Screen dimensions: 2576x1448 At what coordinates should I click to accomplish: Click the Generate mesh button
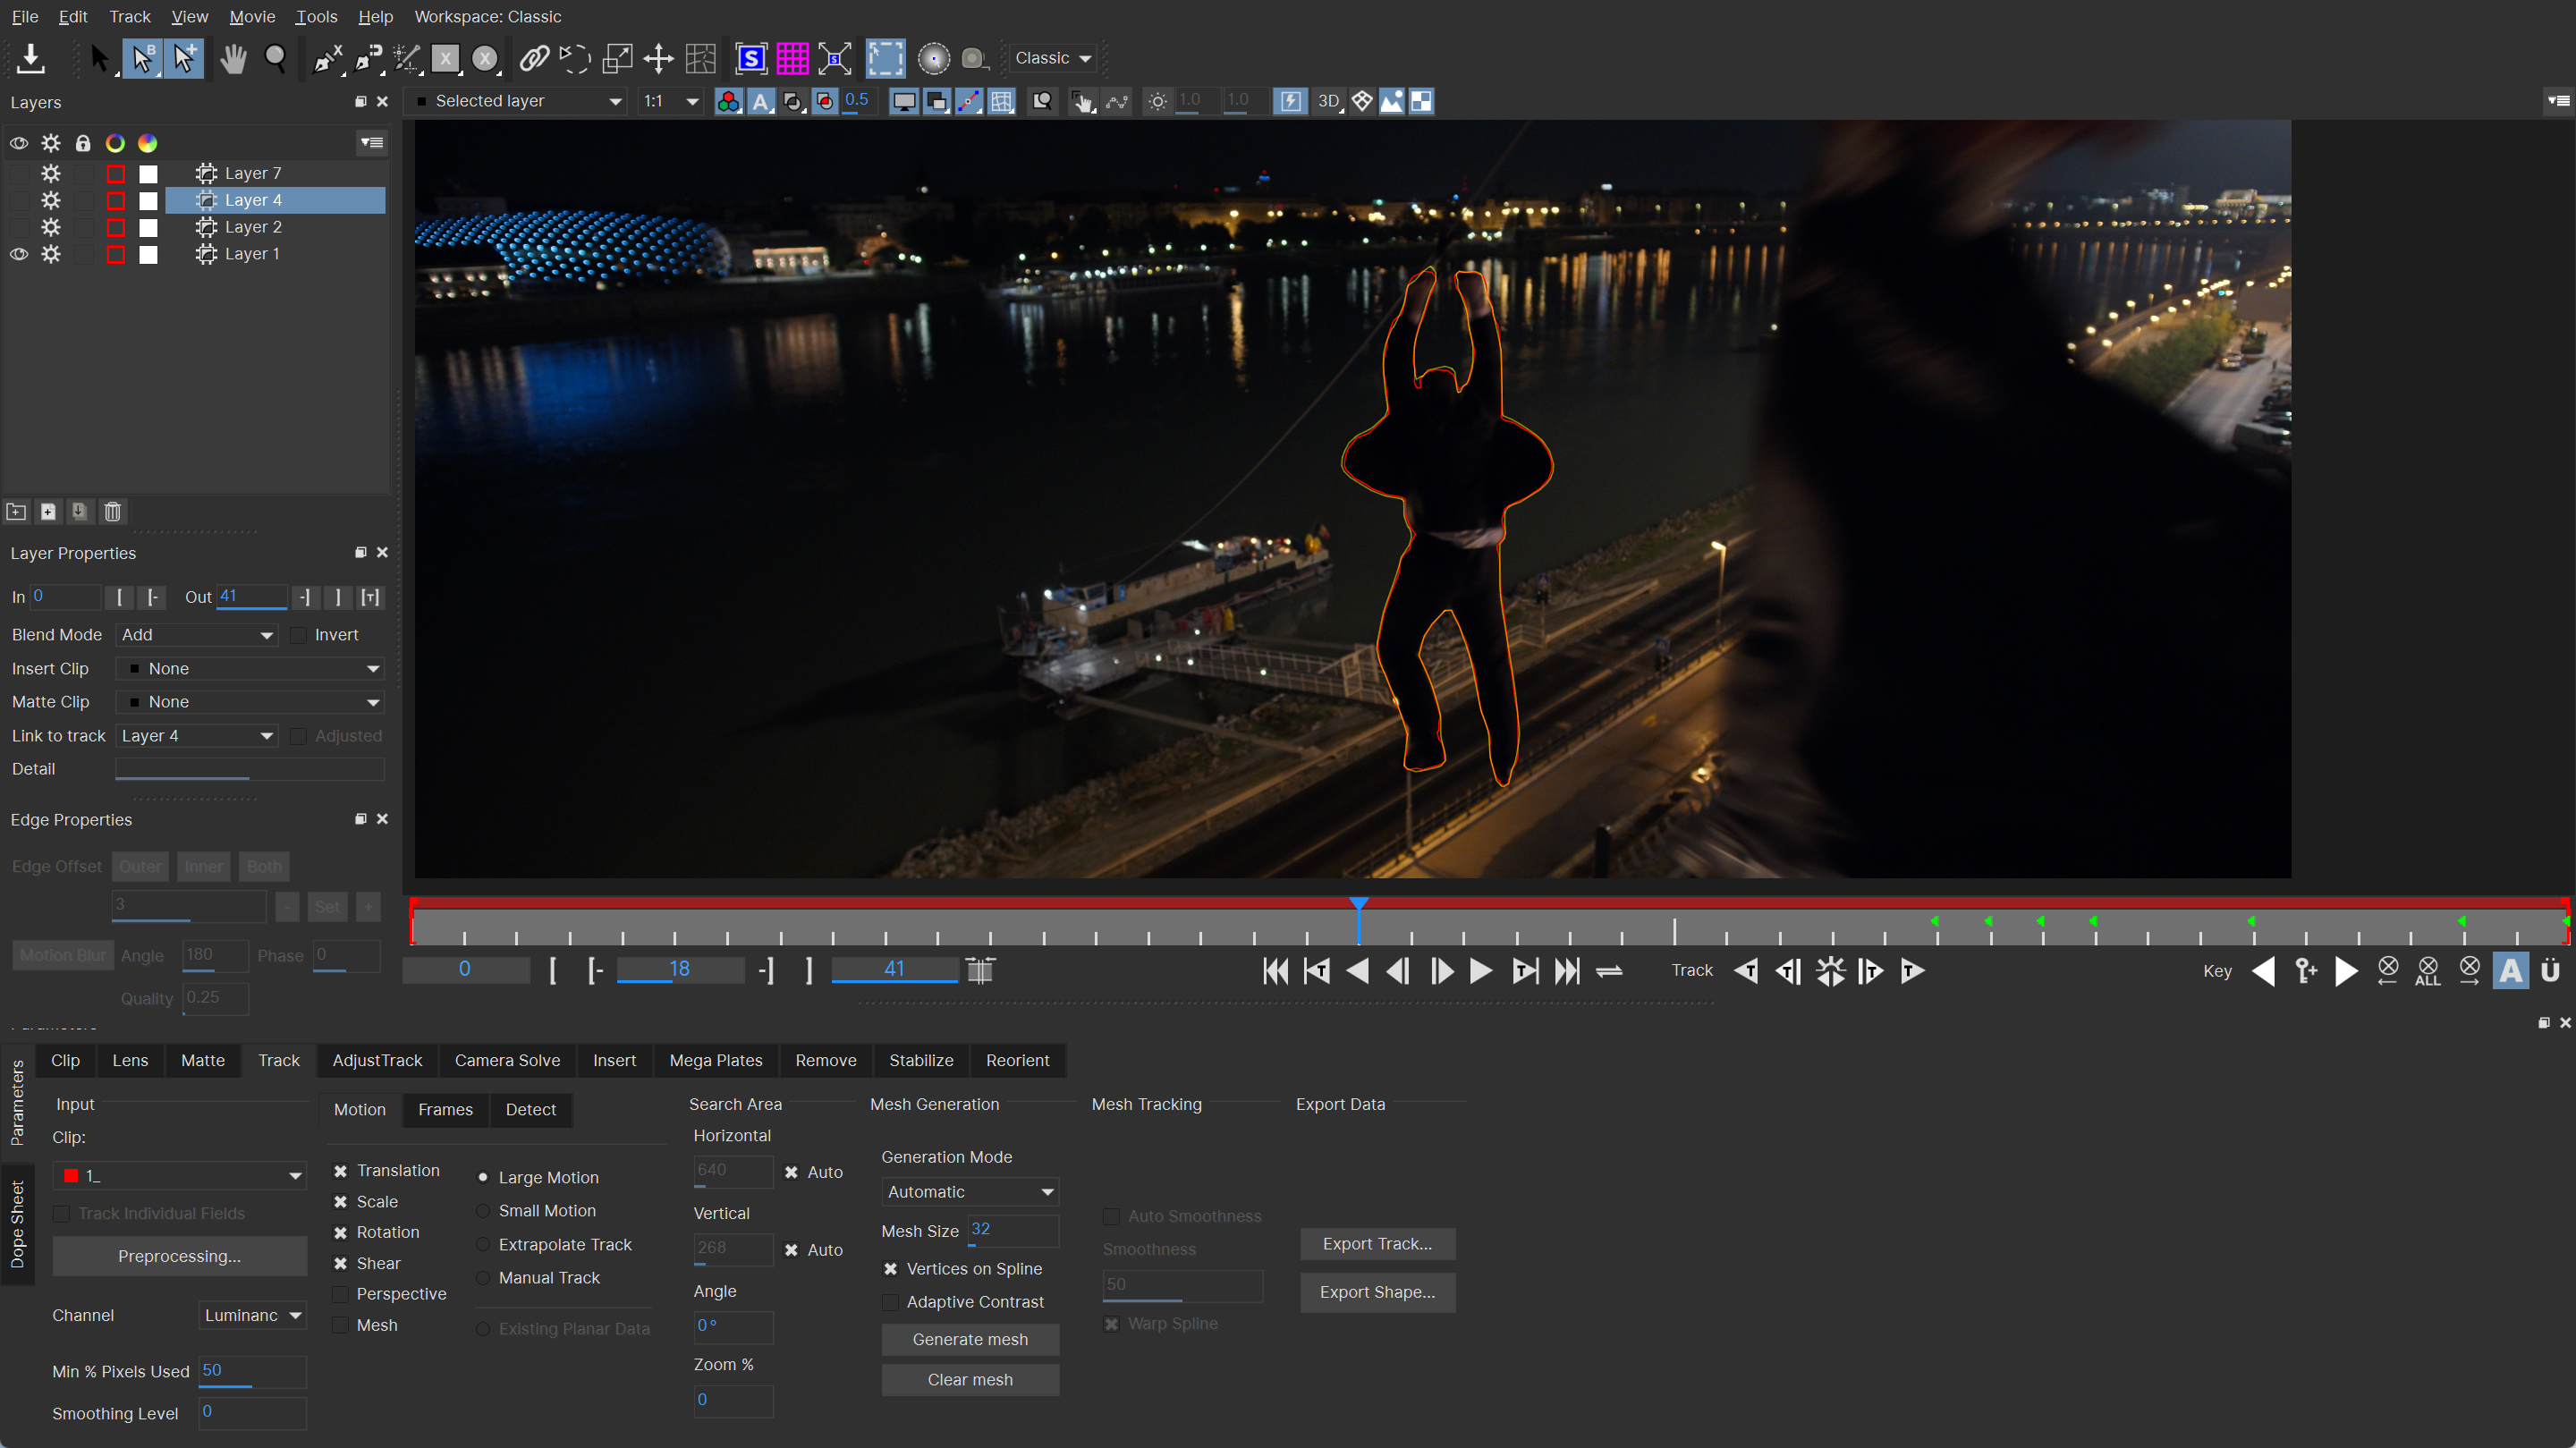(x=969, y=1339)
